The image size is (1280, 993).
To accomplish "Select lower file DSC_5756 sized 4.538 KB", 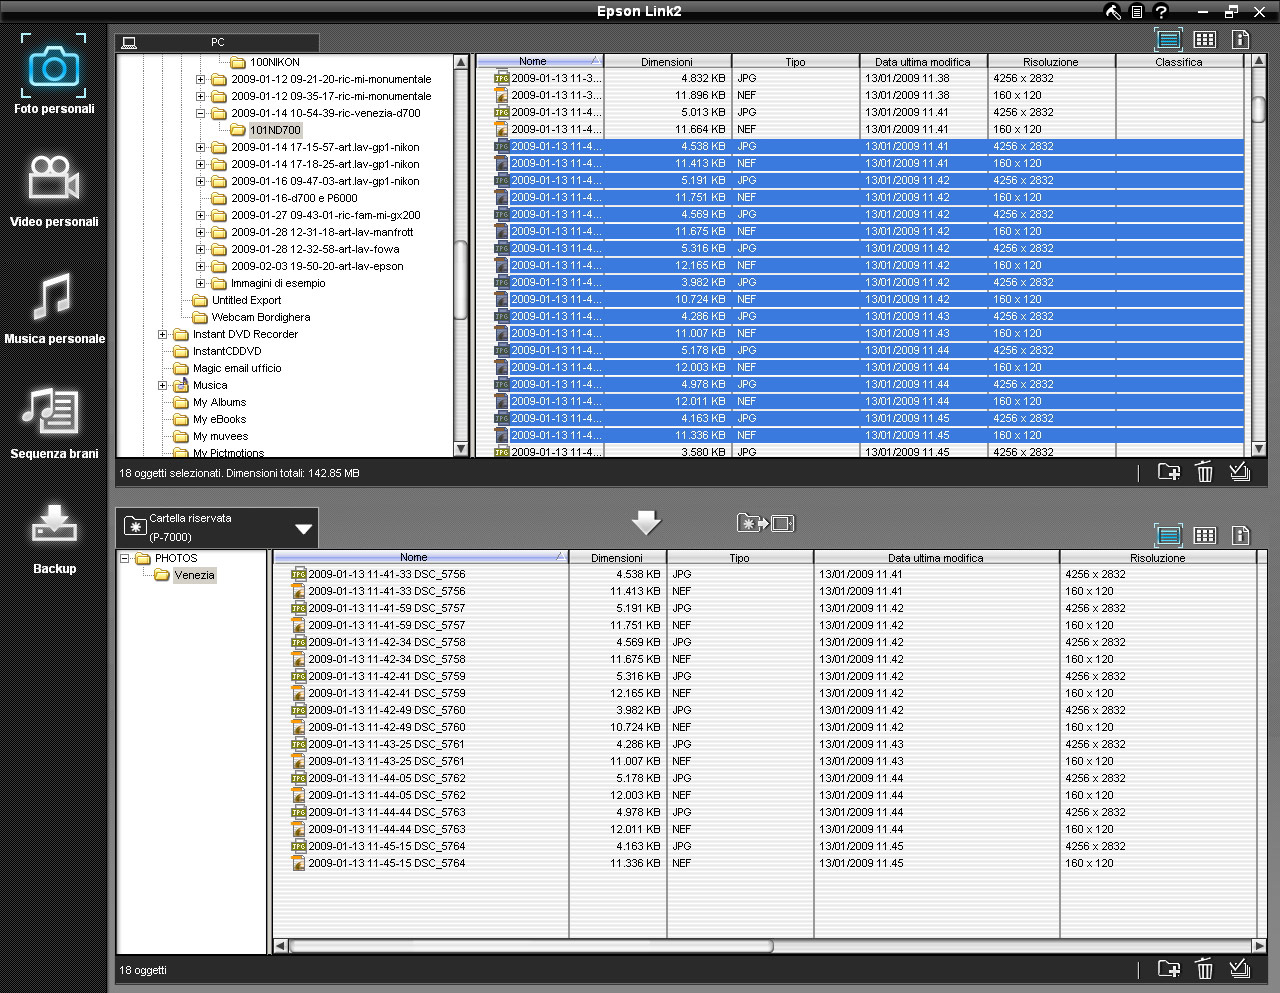I will point(765,574).
